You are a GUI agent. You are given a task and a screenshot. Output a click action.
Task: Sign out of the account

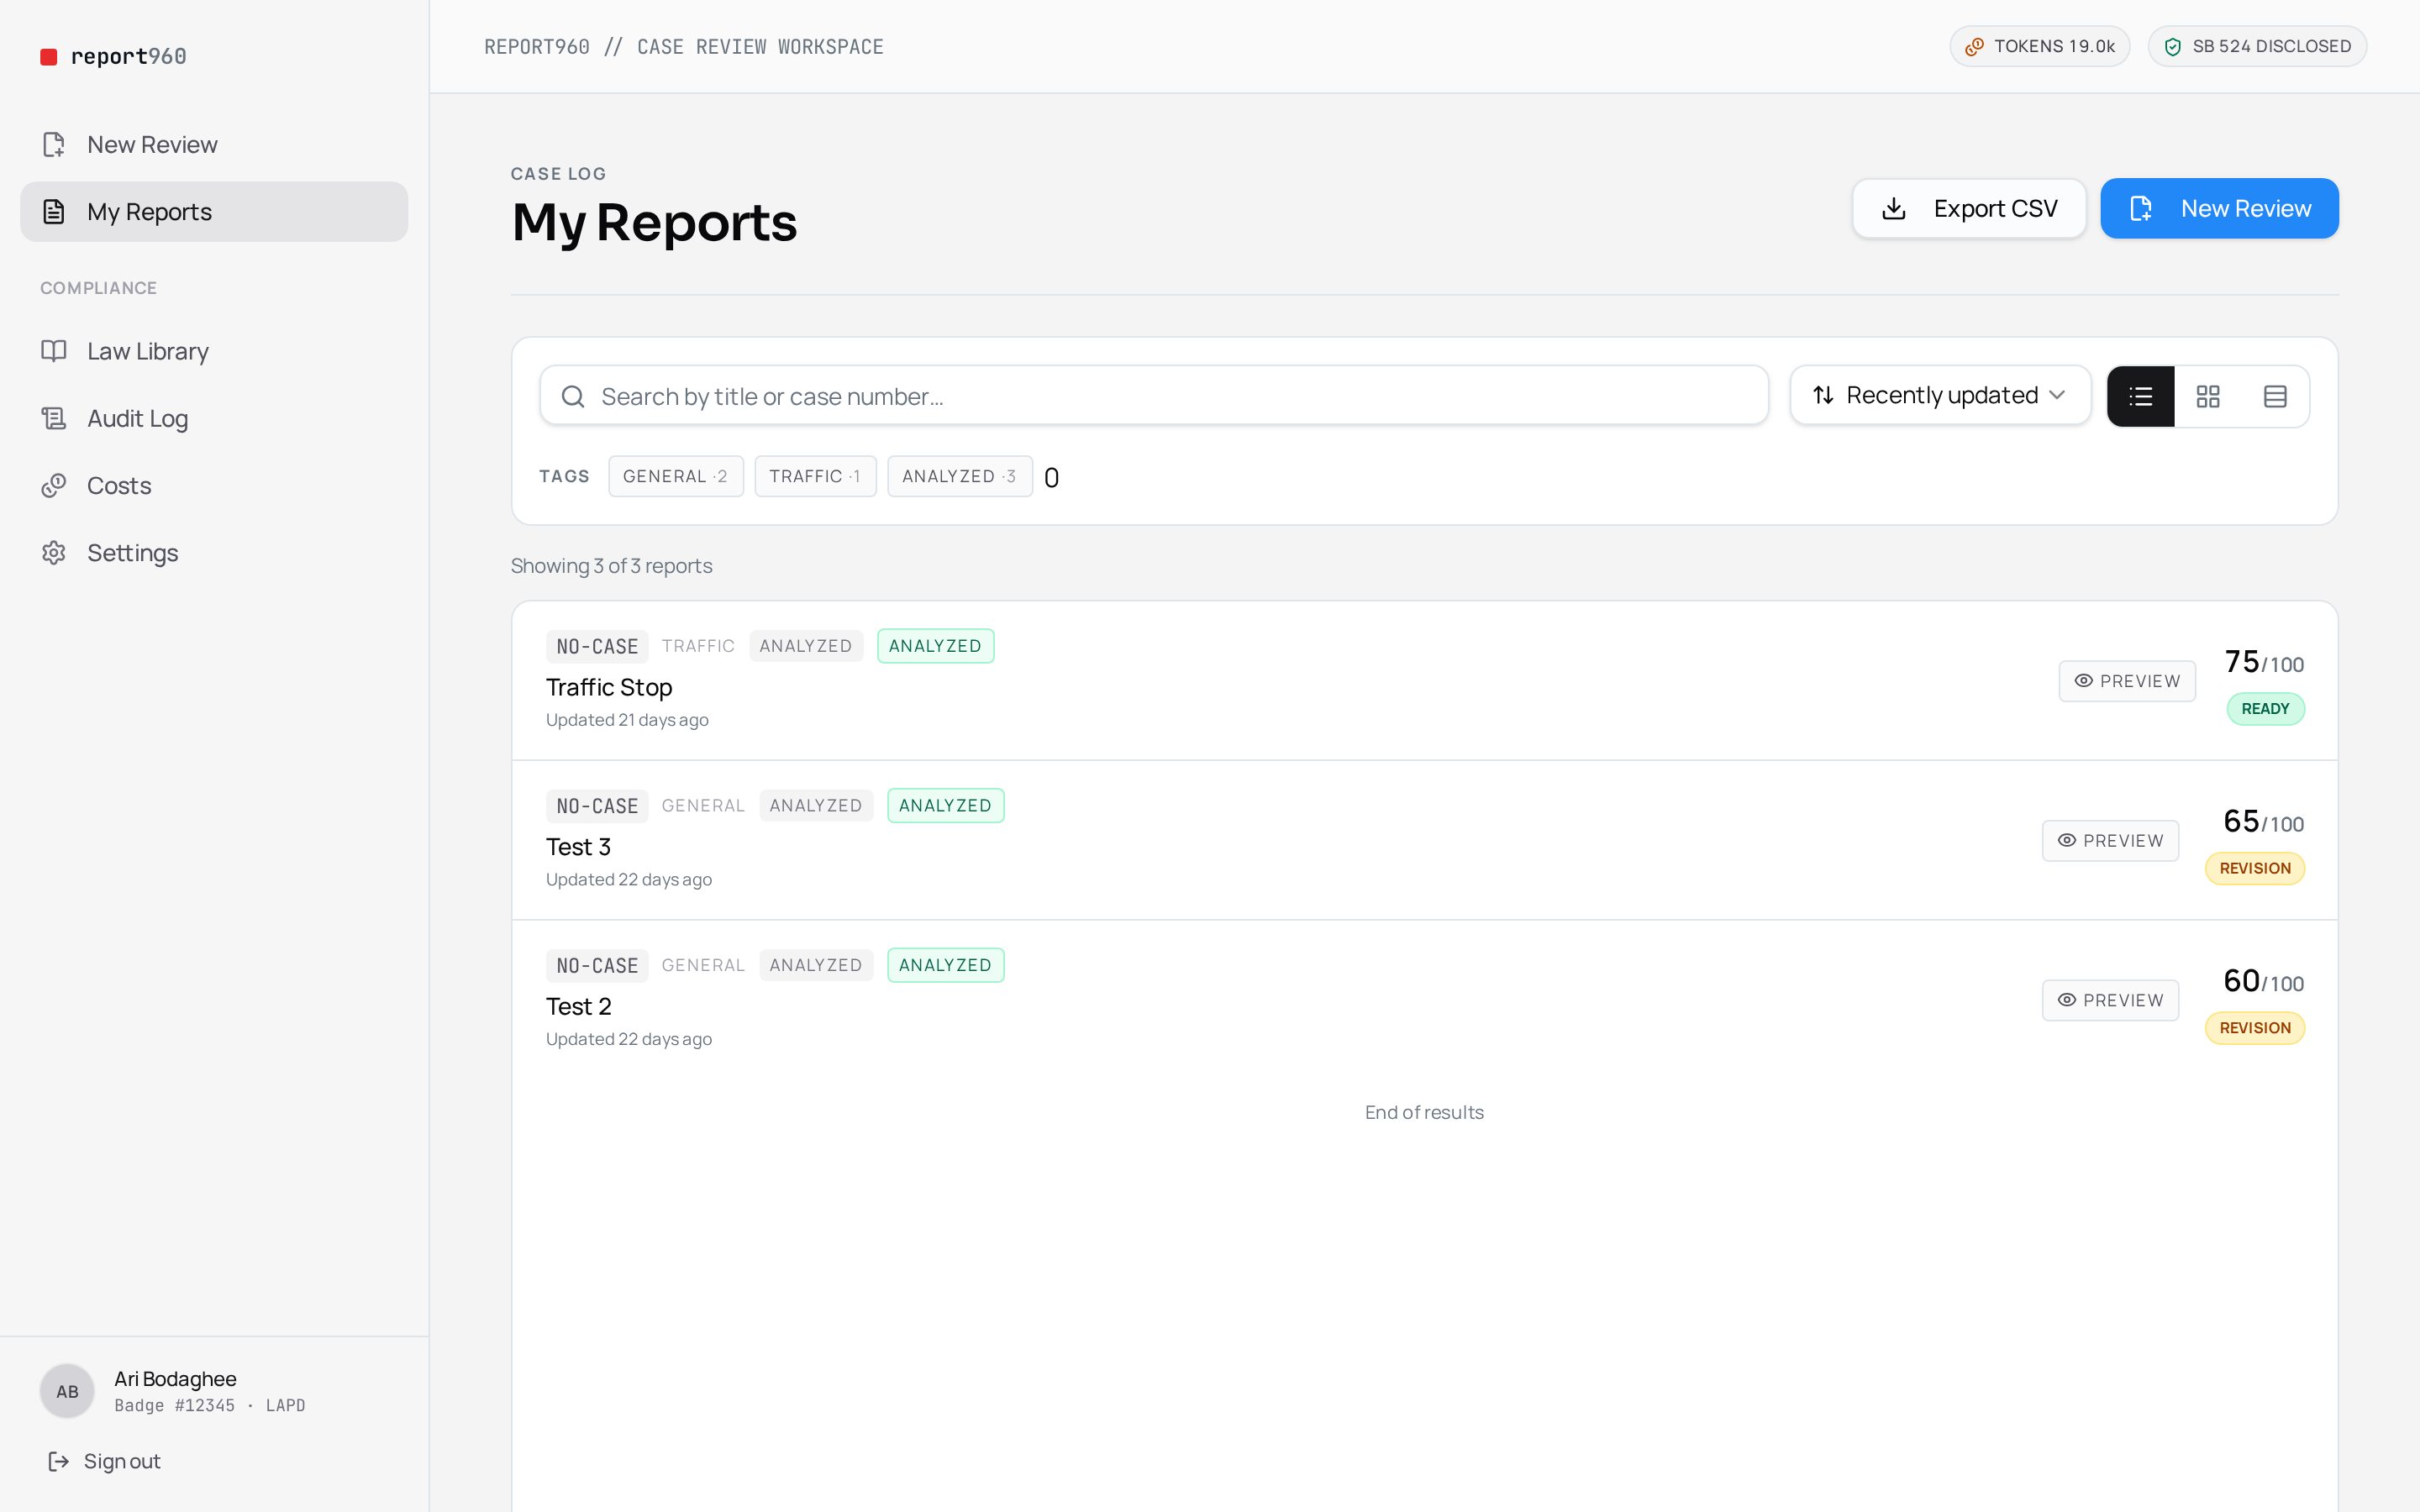pyautogui.click(x=104, y=1462)
